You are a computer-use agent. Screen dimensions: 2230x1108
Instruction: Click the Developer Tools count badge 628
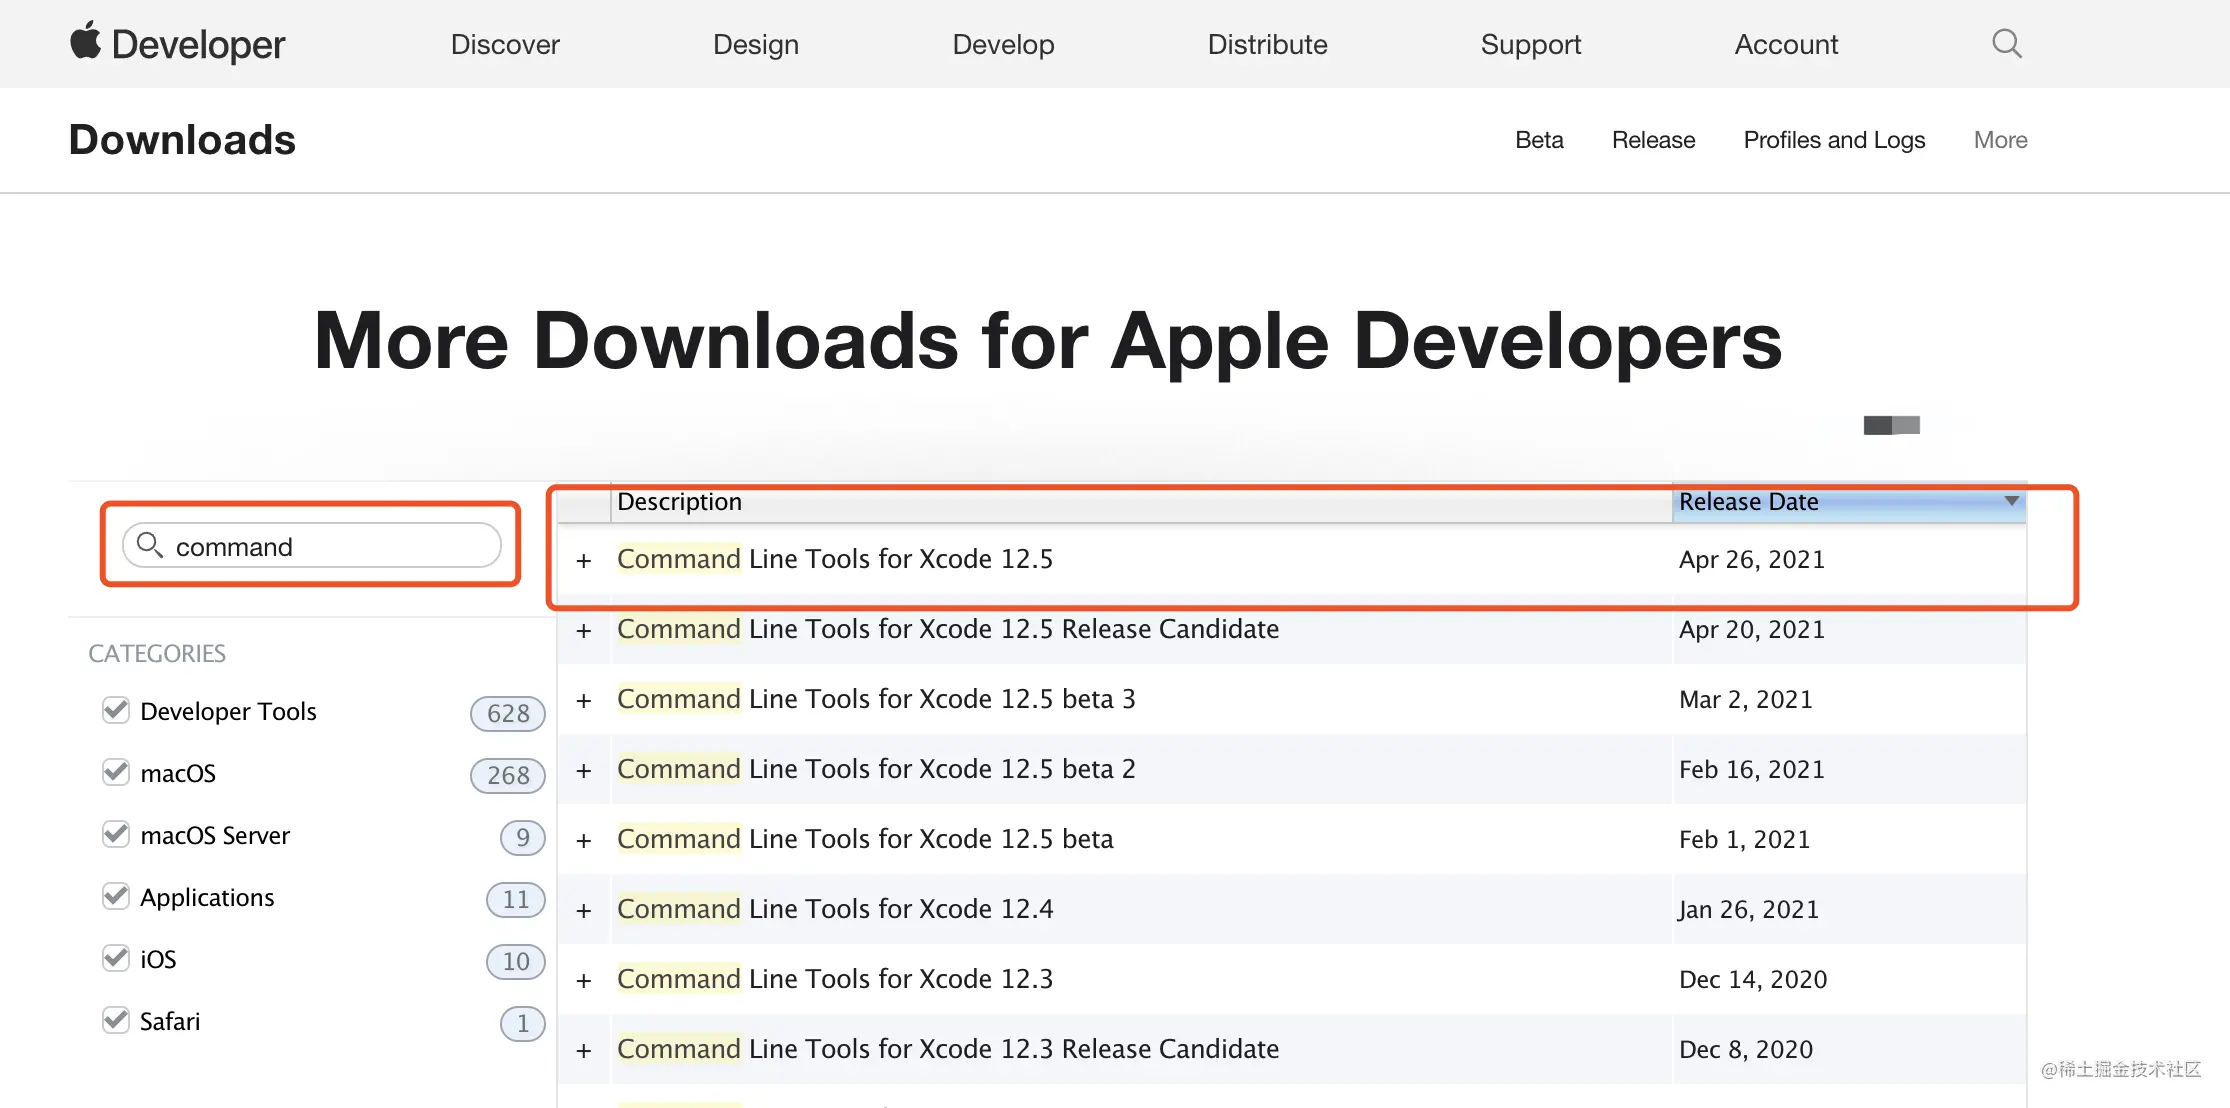(508, 713)
